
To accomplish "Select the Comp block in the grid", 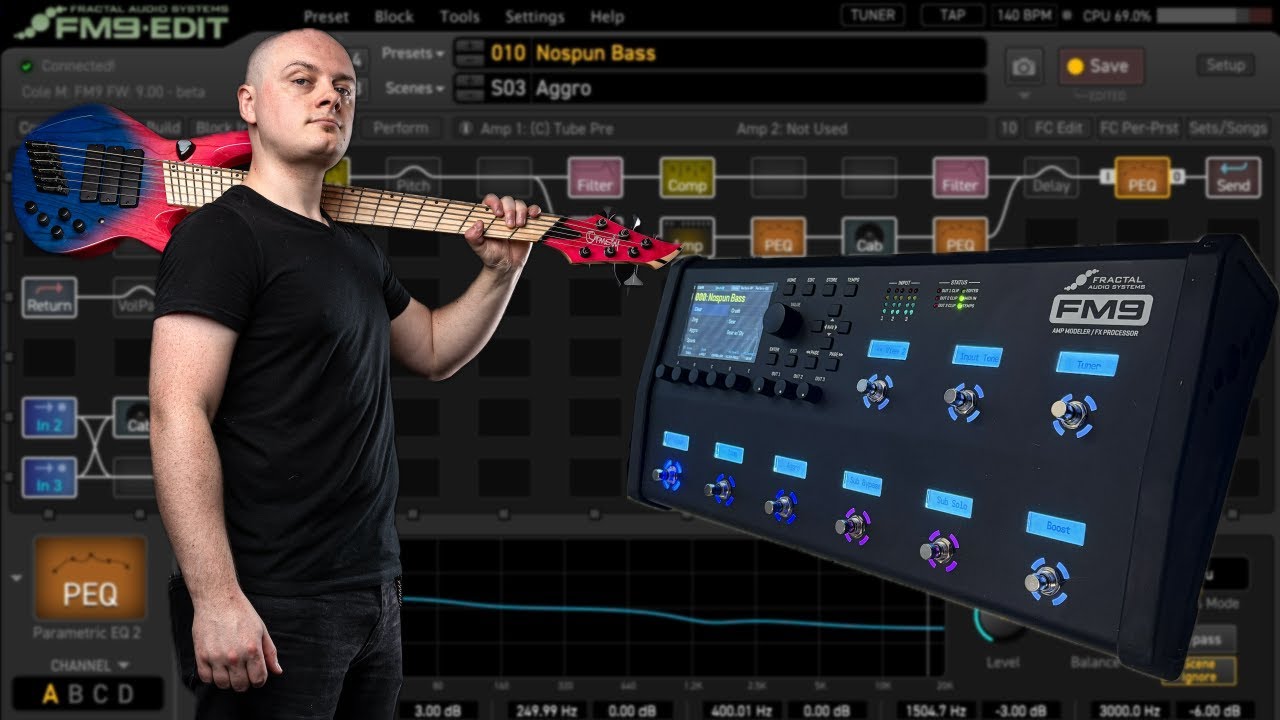I will 687,177.
